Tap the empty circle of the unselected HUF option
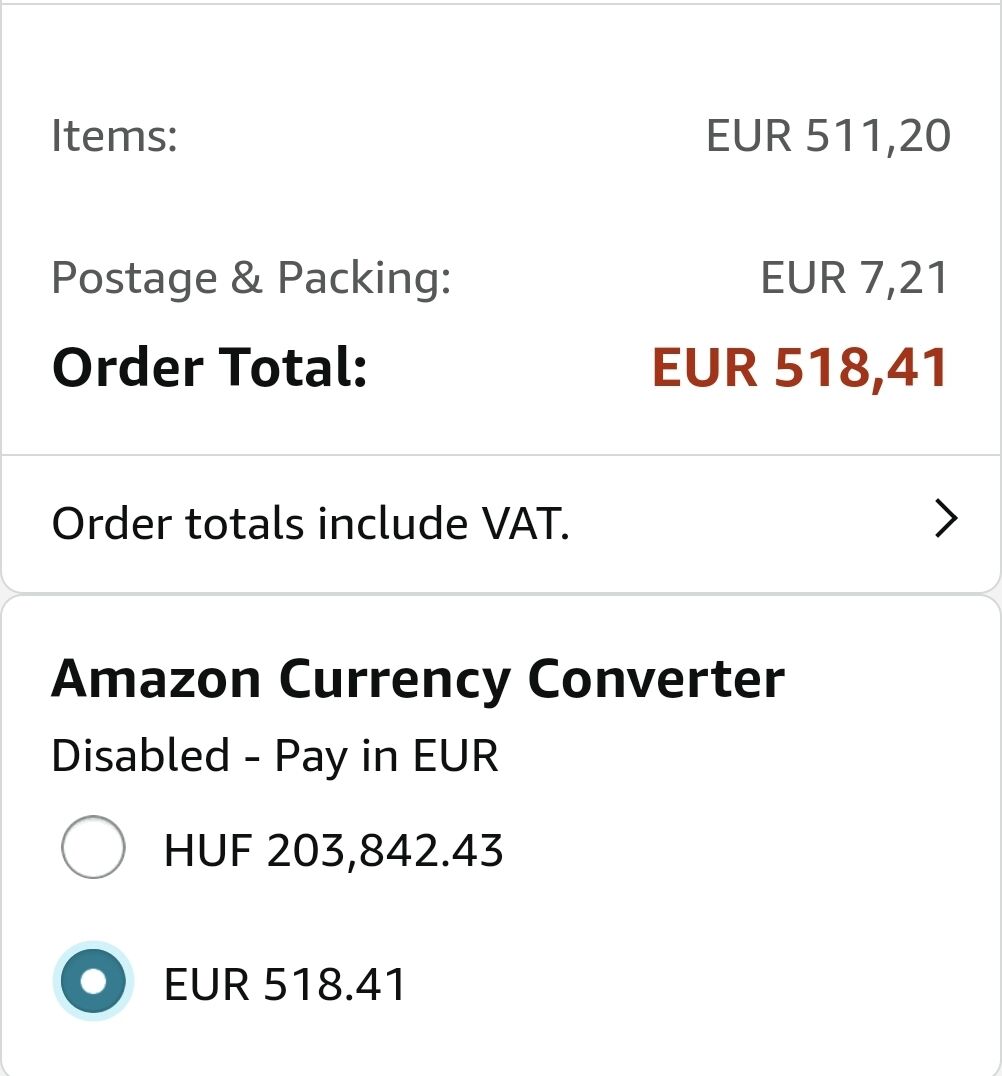This screenshot has width=1002, height=1076. coord(93,847)
